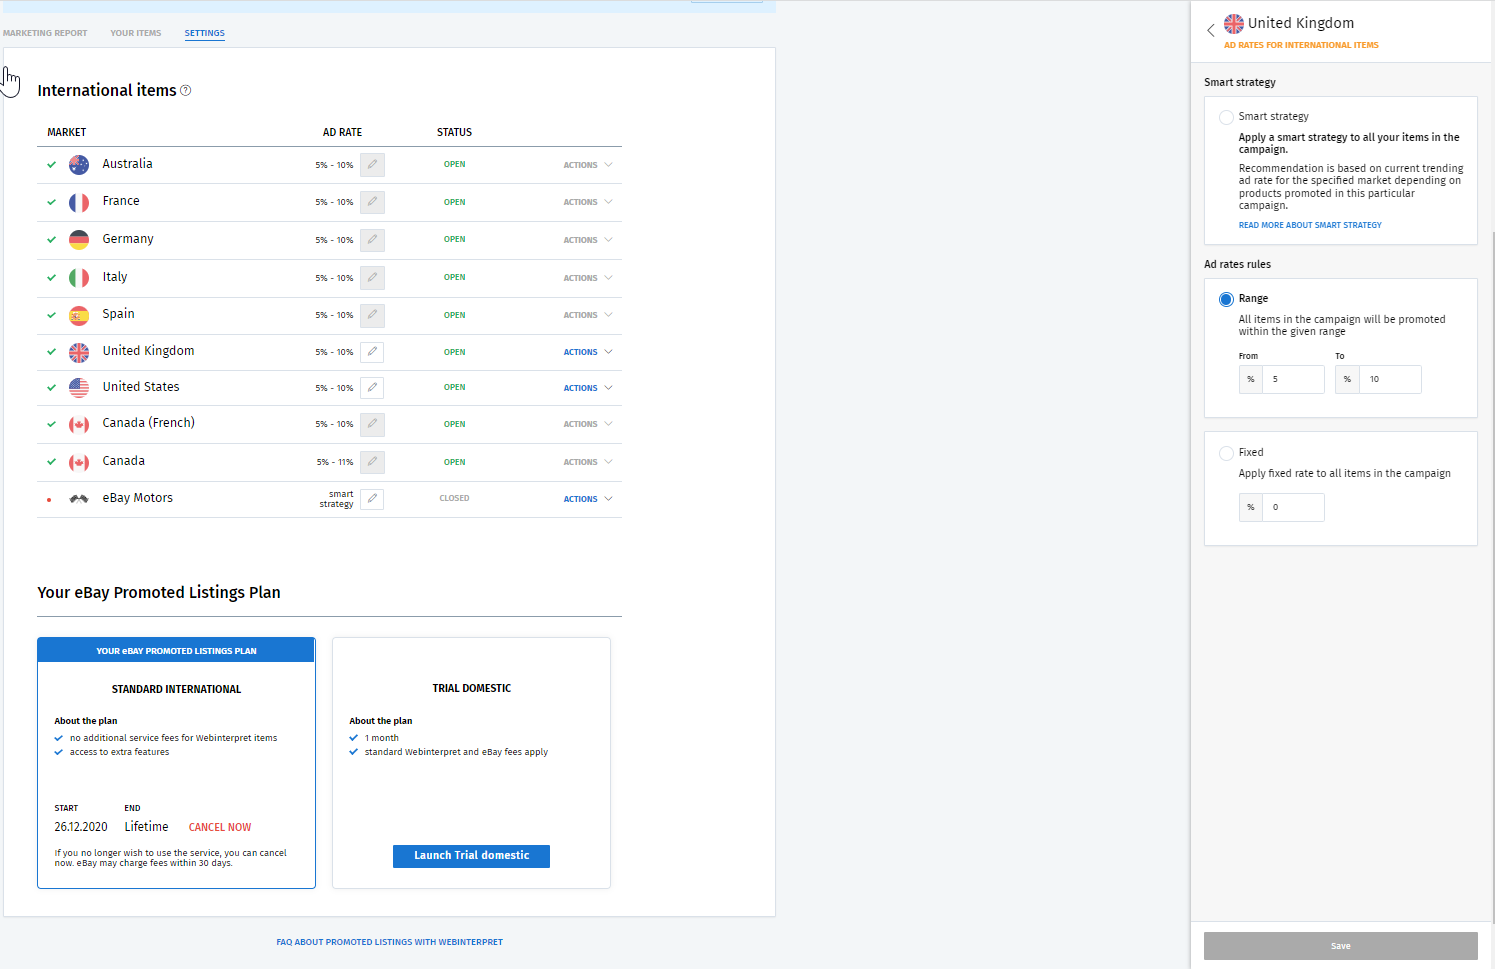Edit ad rate for Australia

372,165
